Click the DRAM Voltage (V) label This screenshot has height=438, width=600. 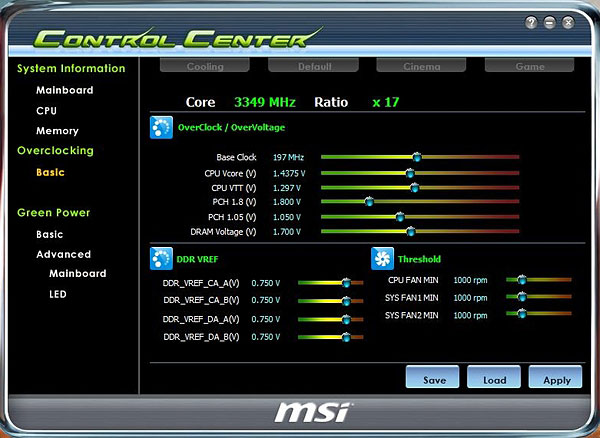click(223, 232)
